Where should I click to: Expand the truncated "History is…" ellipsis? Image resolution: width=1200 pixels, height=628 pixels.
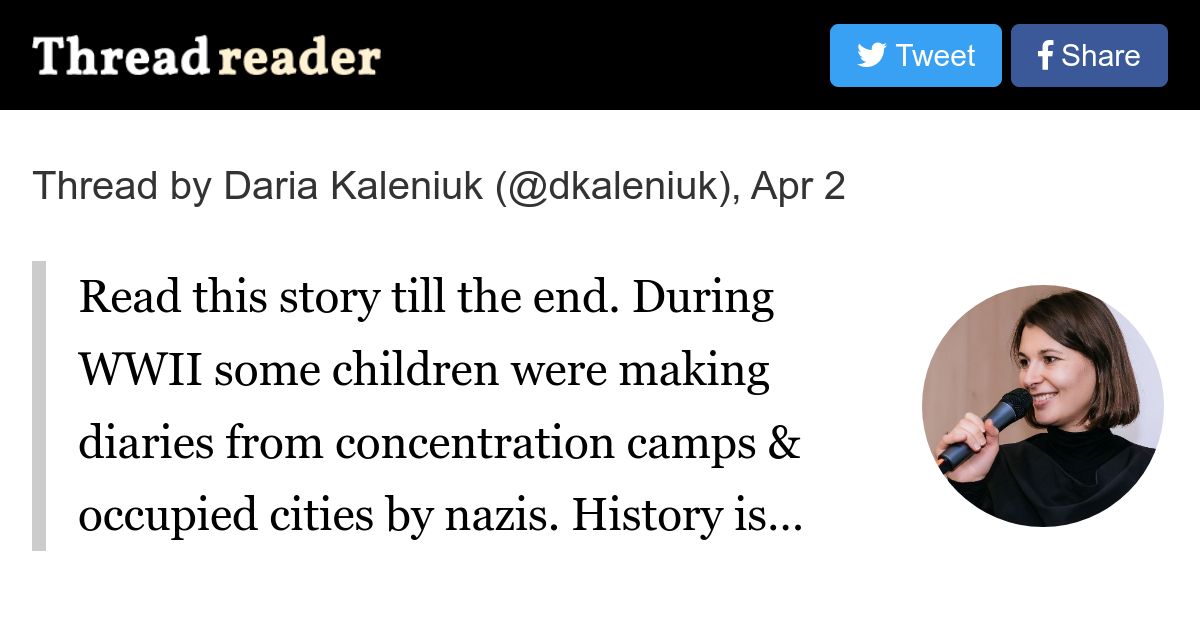787,516
